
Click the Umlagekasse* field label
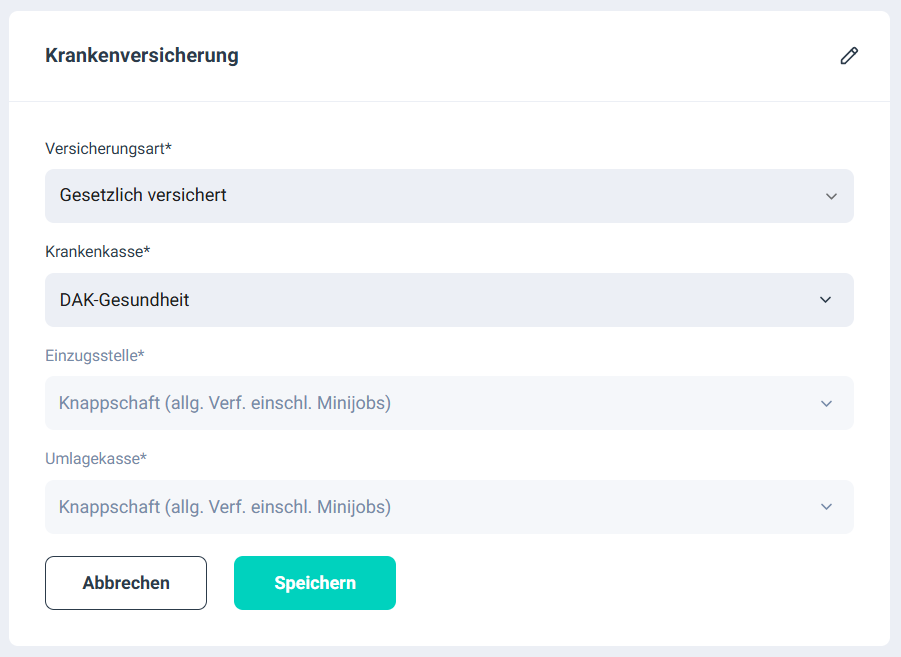(x=96, y=459)
